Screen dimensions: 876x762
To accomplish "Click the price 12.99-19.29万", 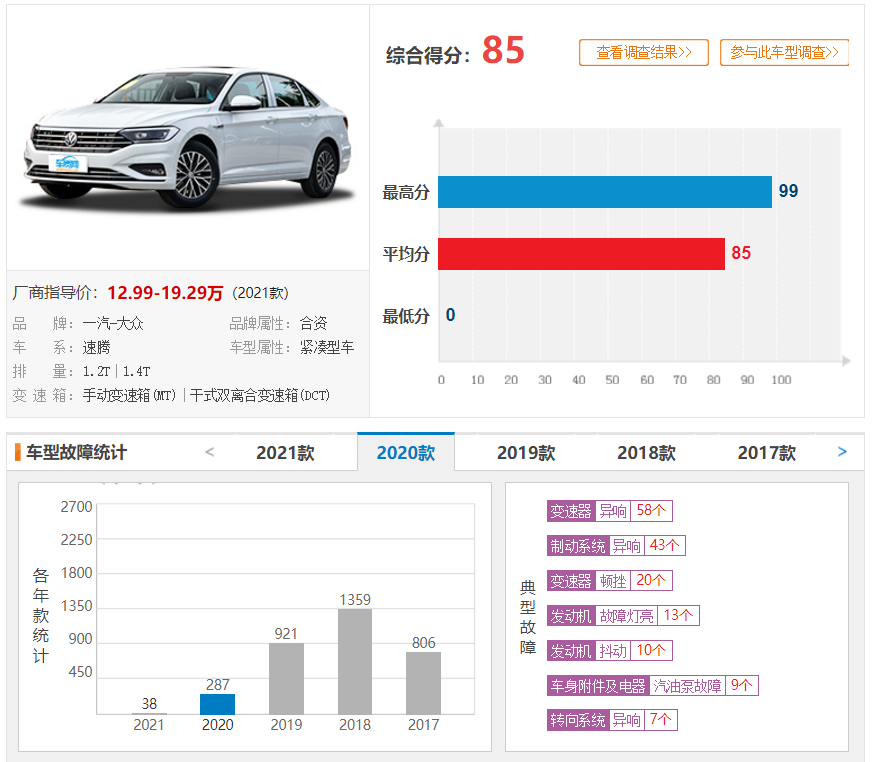I will (165, 293).
